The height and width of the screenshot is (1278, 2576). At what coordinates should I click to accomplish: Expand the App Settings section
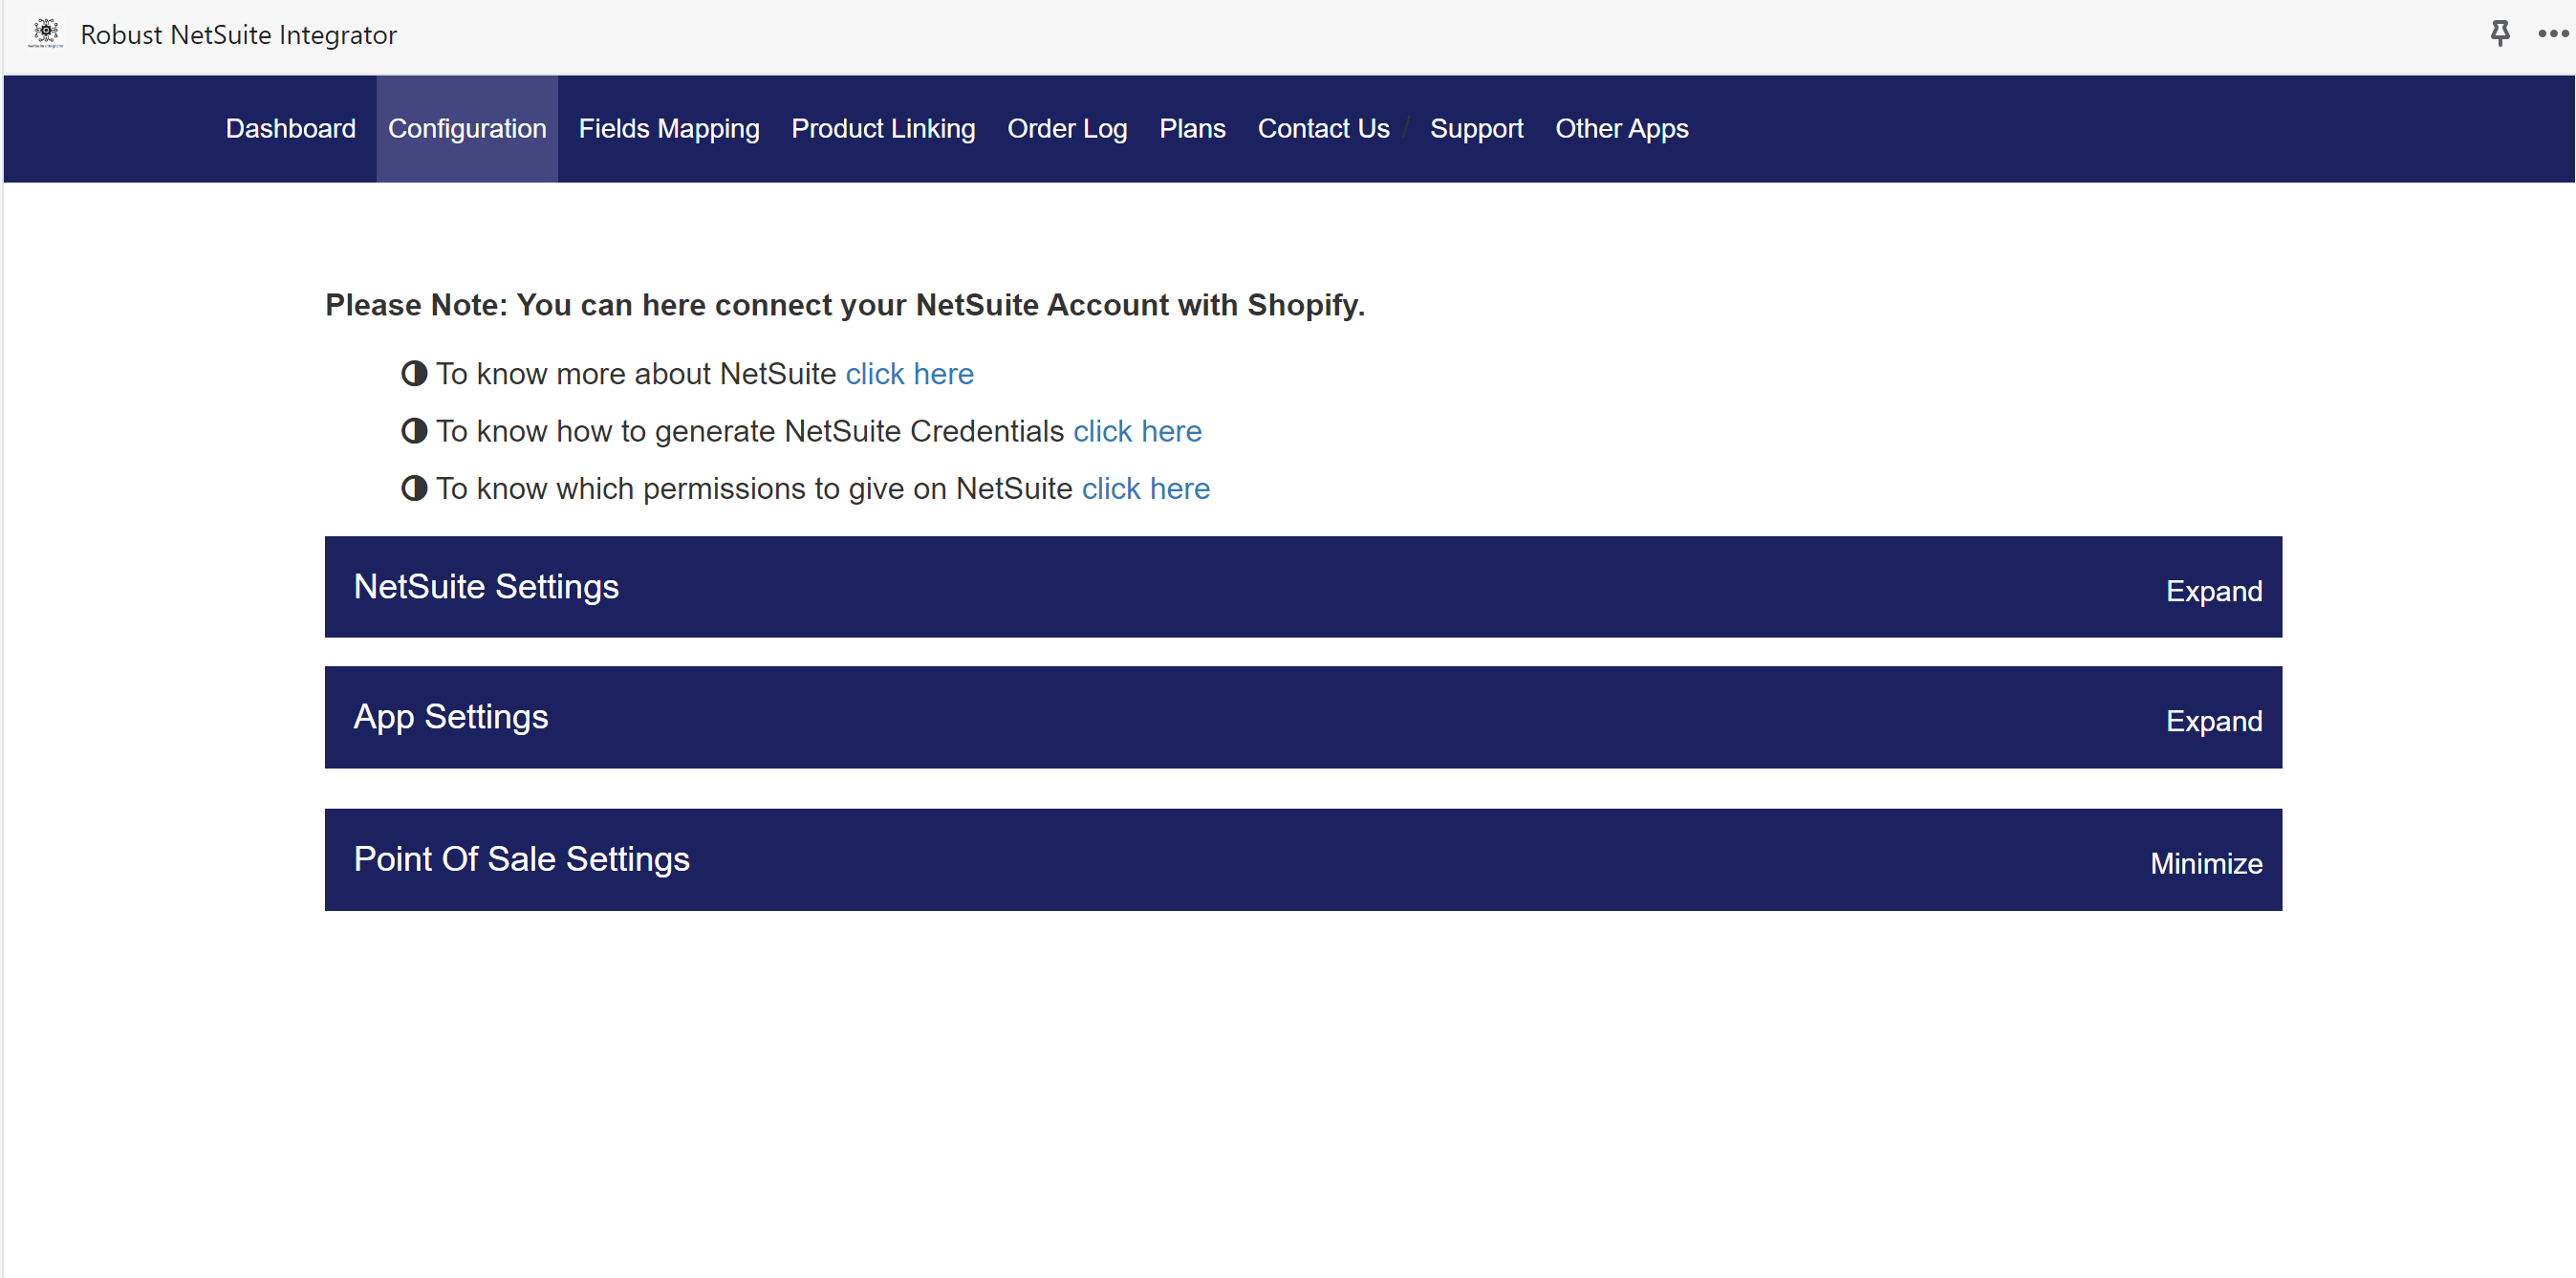point(2213,721)
